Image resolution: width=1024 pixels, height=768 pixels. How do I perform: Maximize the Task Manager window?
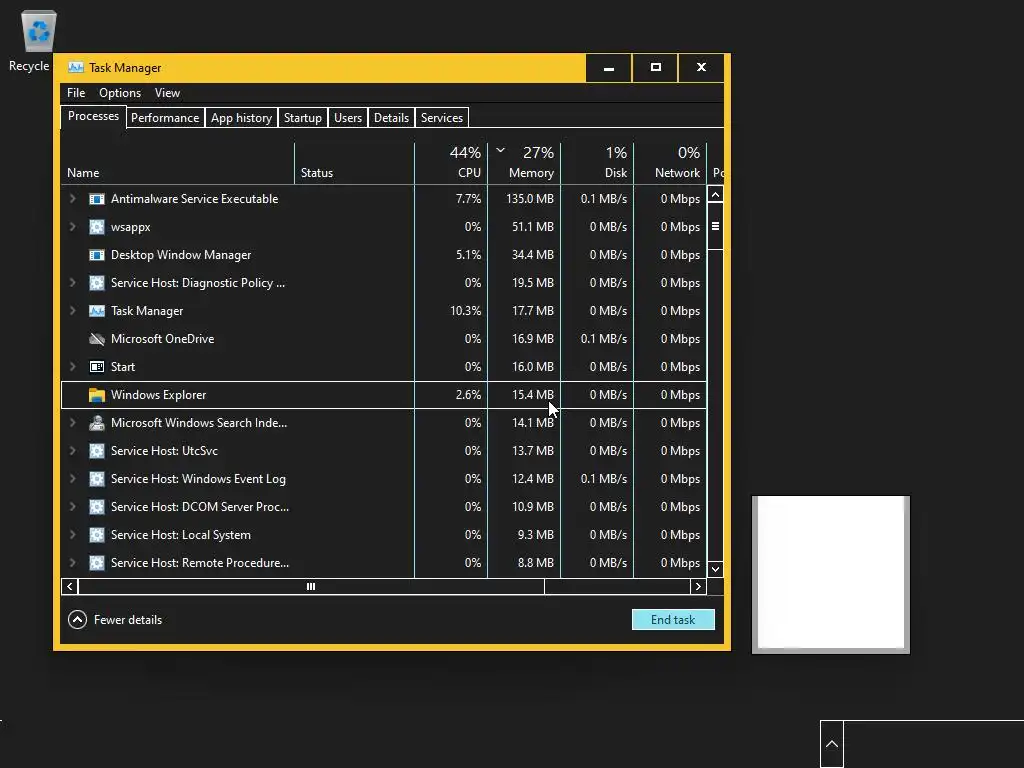click(656, 67)
